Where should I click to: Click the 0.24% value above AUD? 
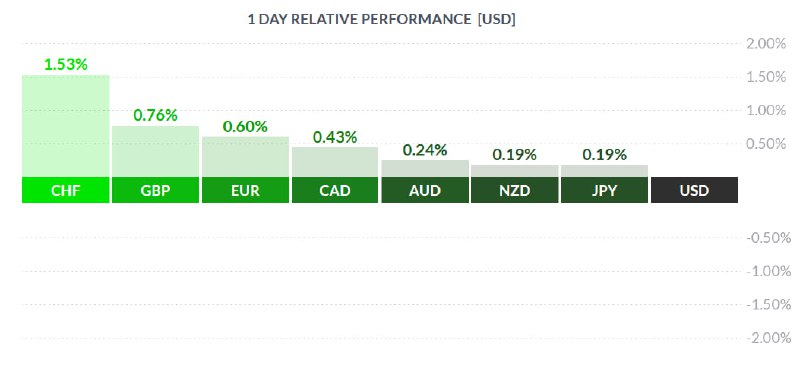(x=425, y=150)
